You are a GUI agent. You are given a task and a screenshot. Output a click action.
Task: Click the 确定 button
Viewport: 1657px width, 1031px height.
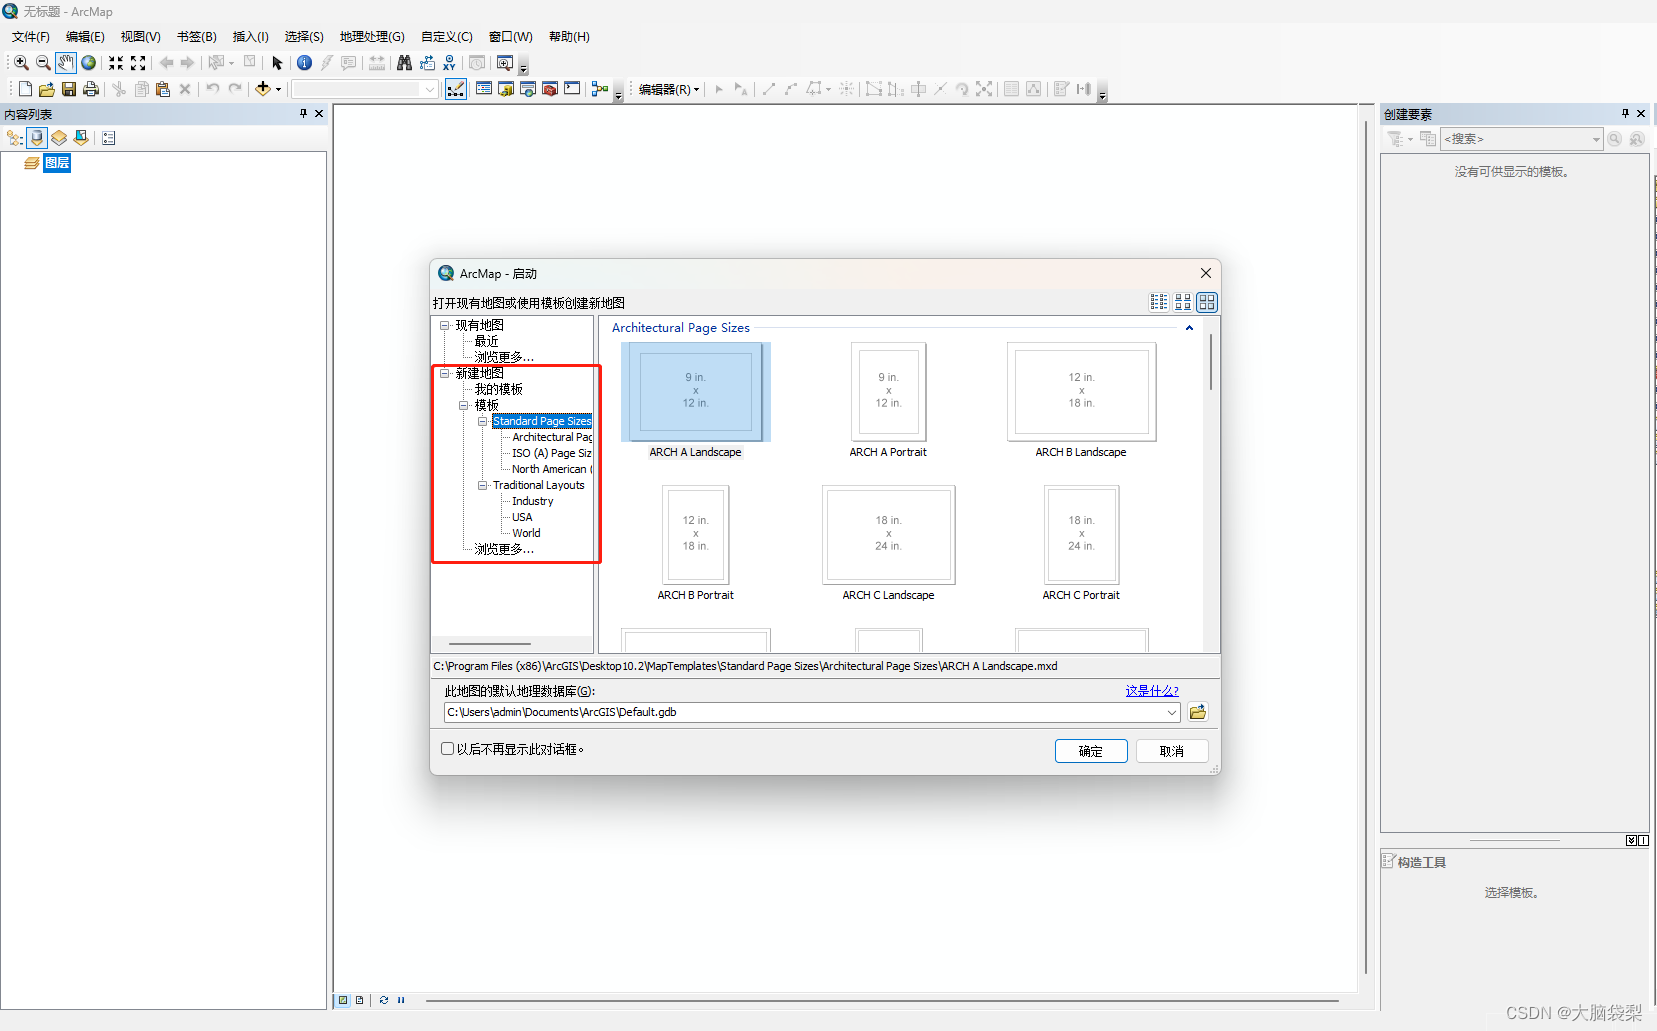click(x=1091, y=751)
